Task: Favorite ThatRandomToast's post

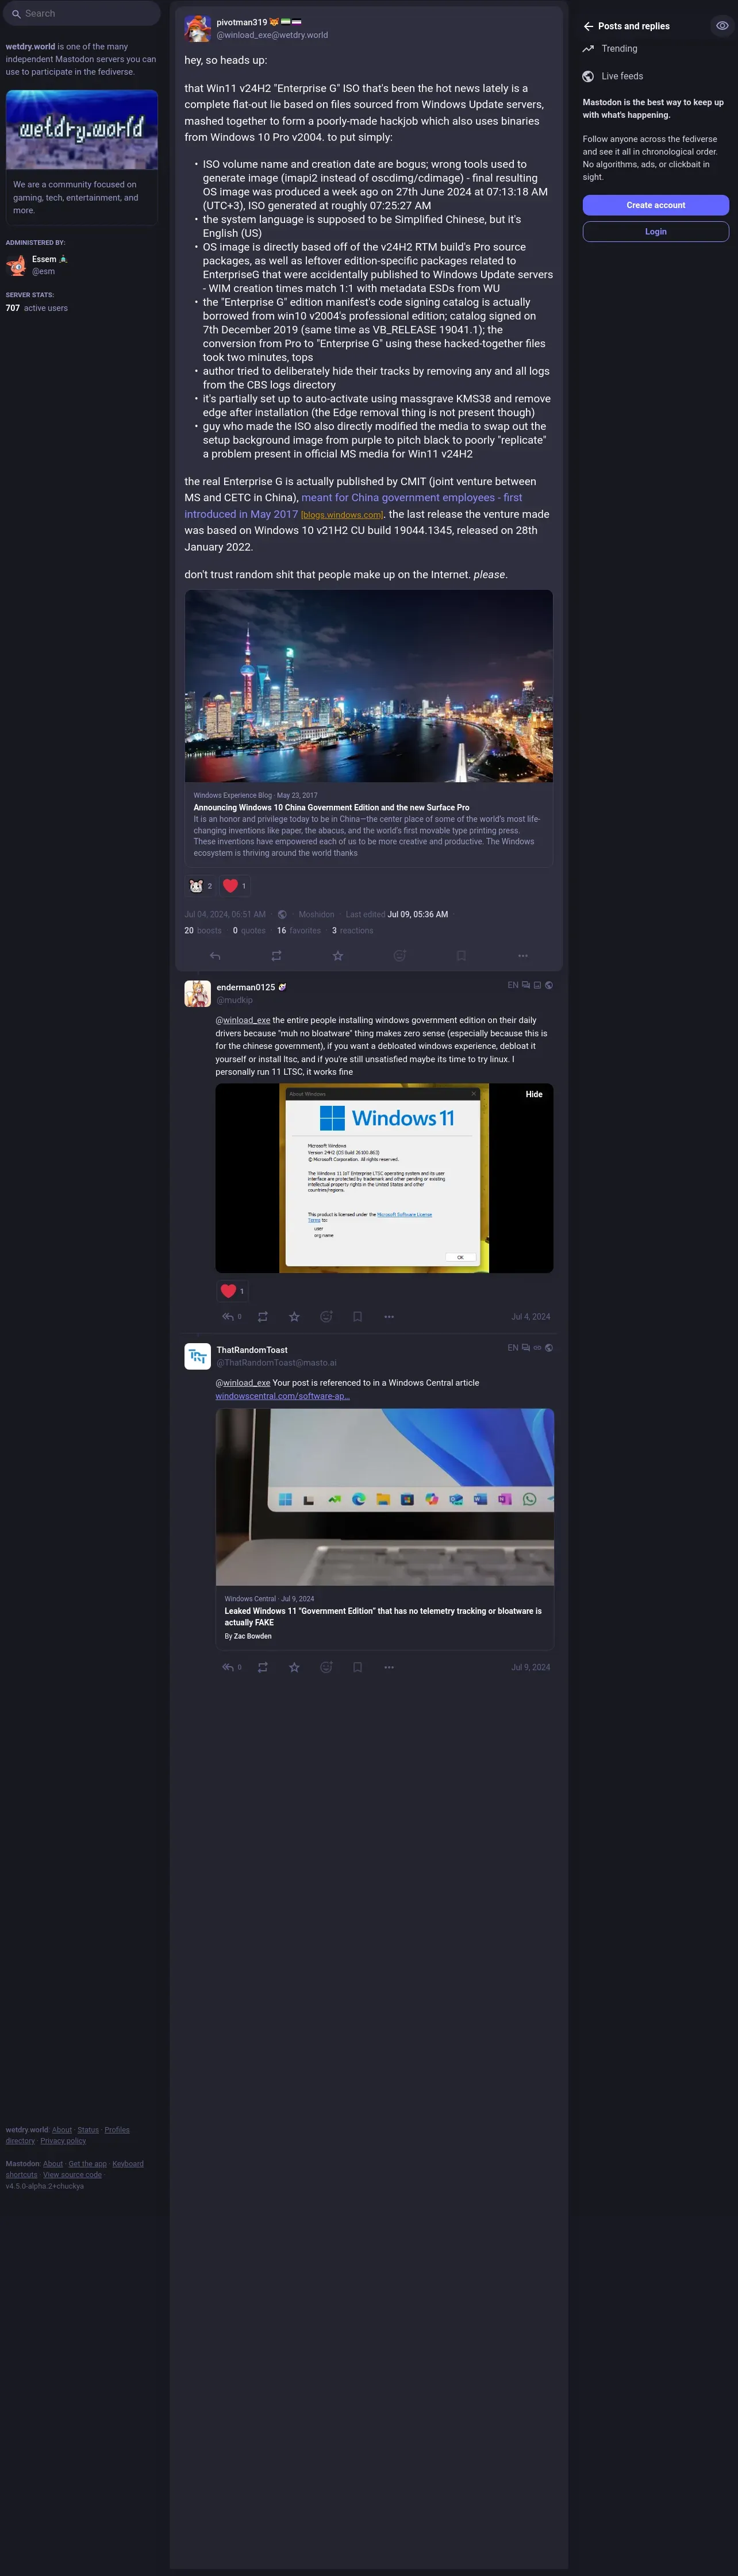Action: point(294,1667)
